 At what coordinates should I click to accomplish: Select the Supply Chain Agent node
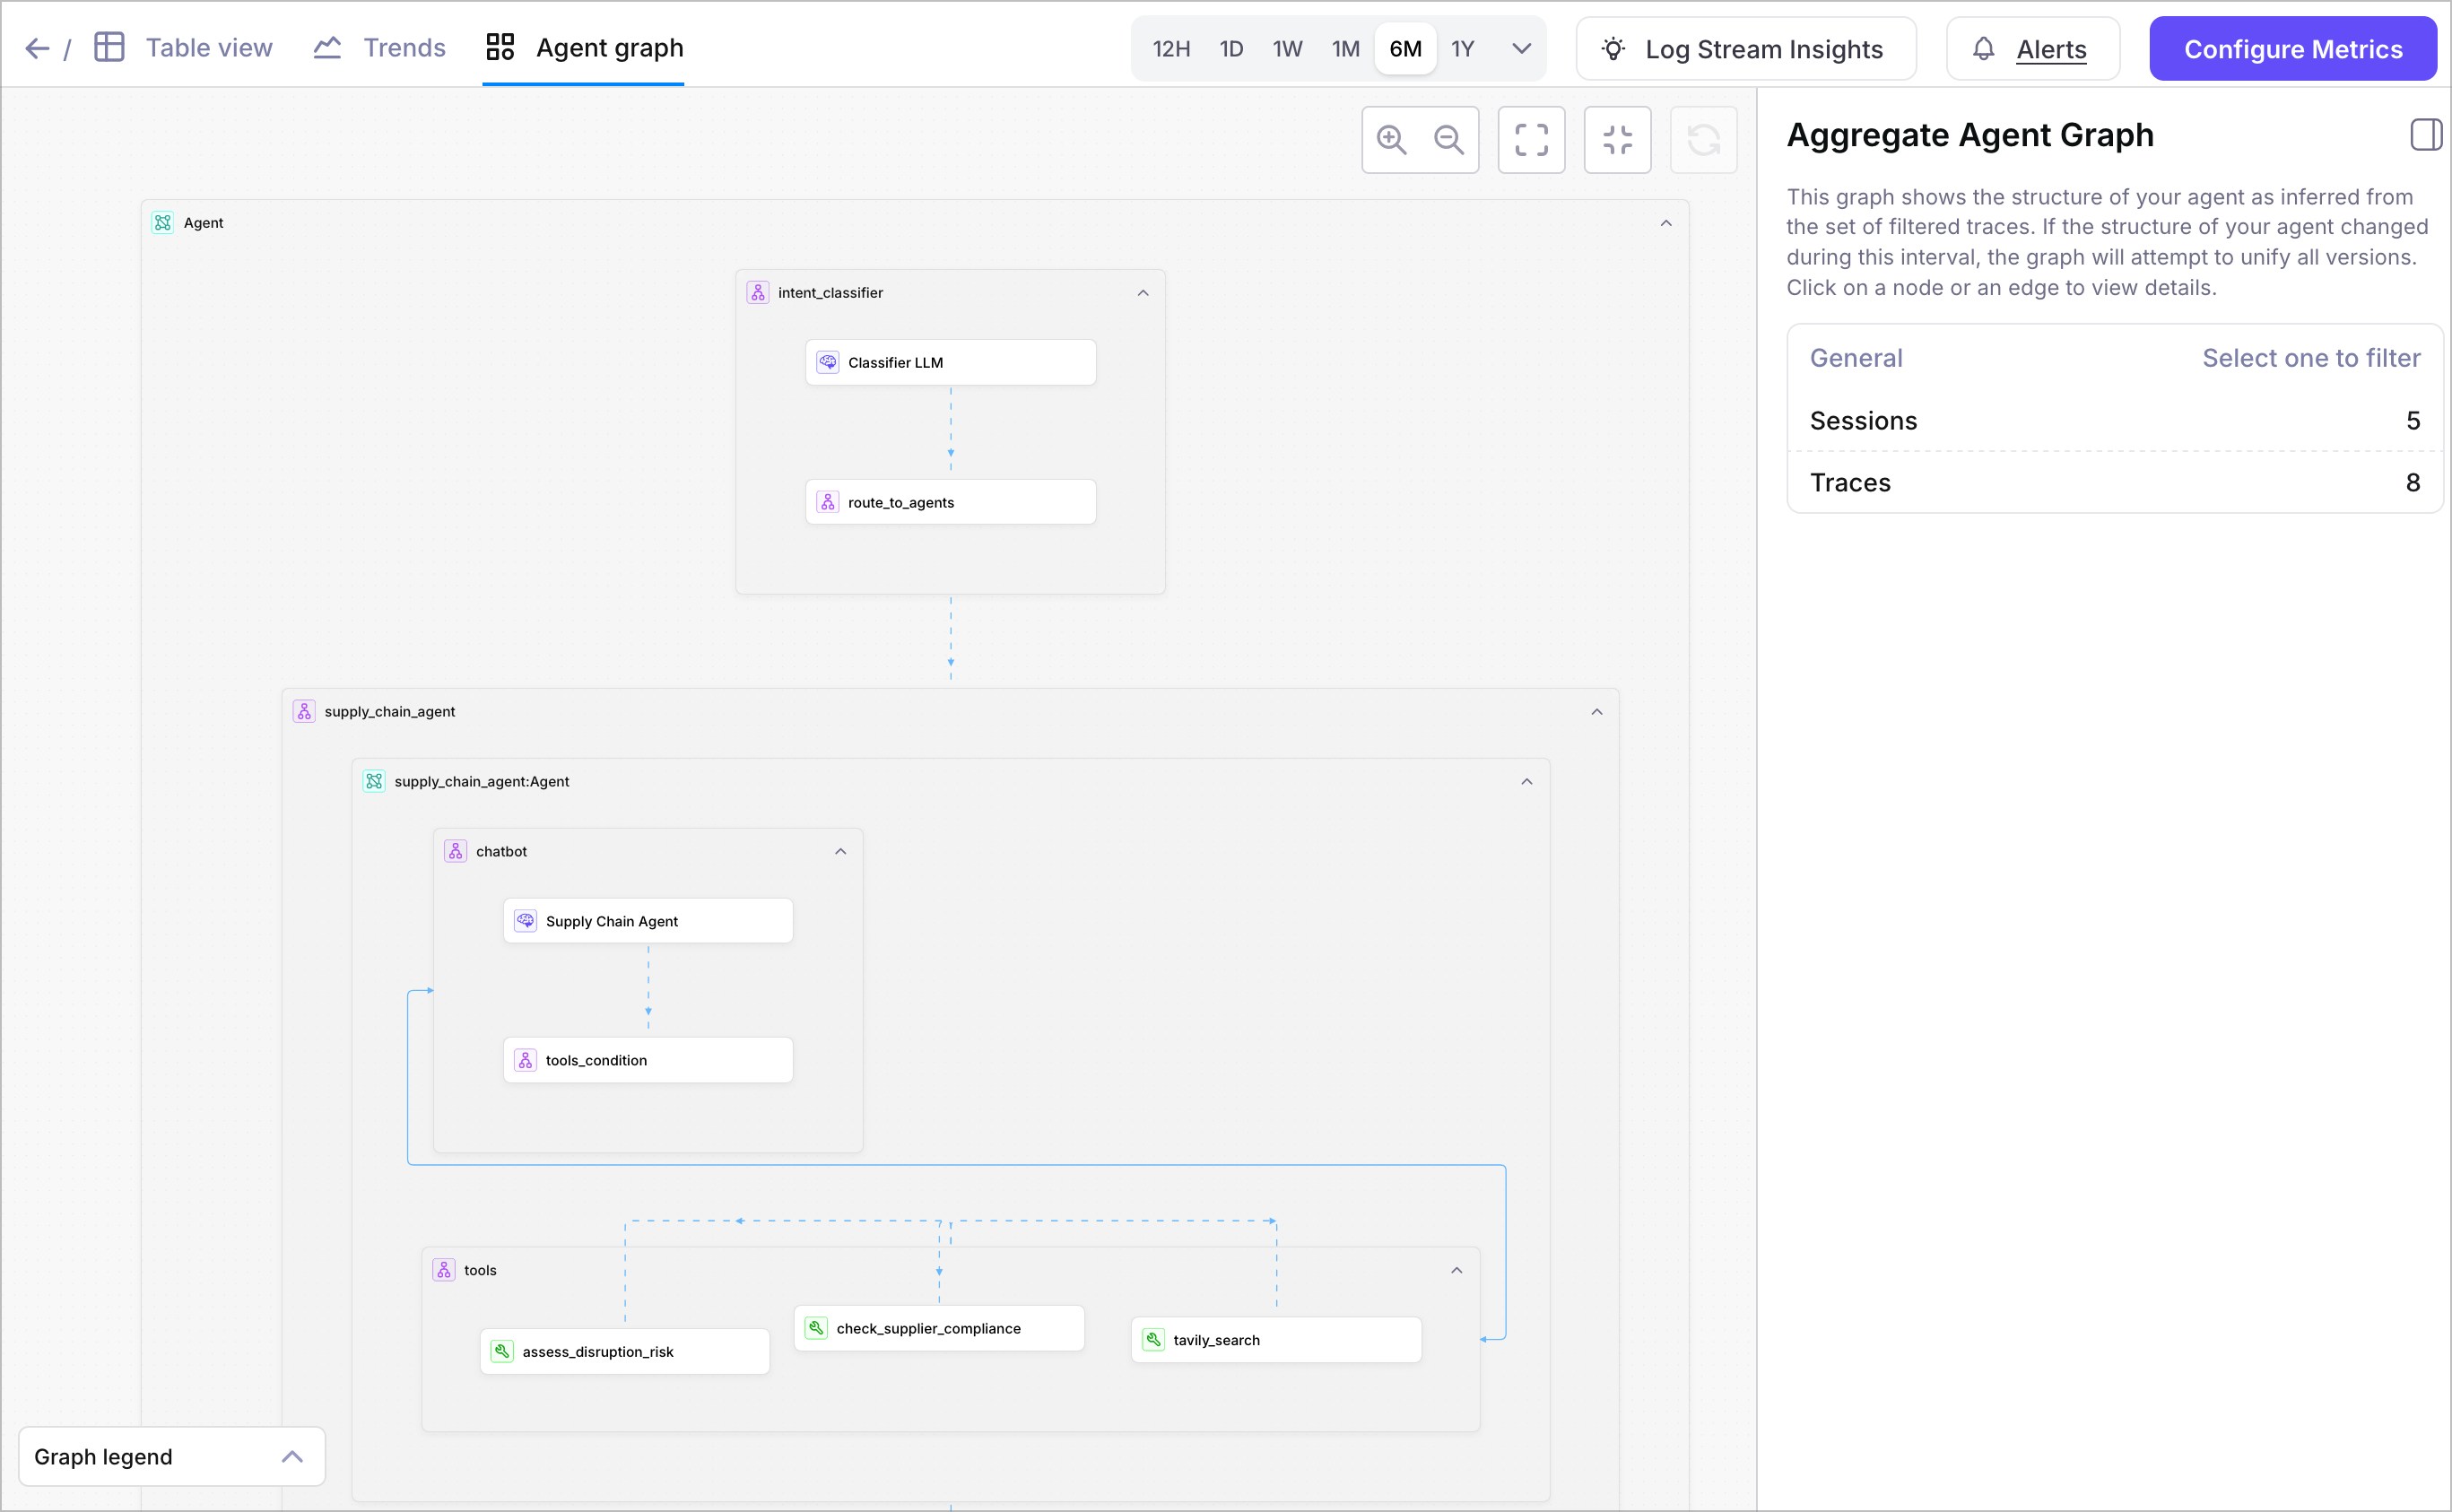648,921
